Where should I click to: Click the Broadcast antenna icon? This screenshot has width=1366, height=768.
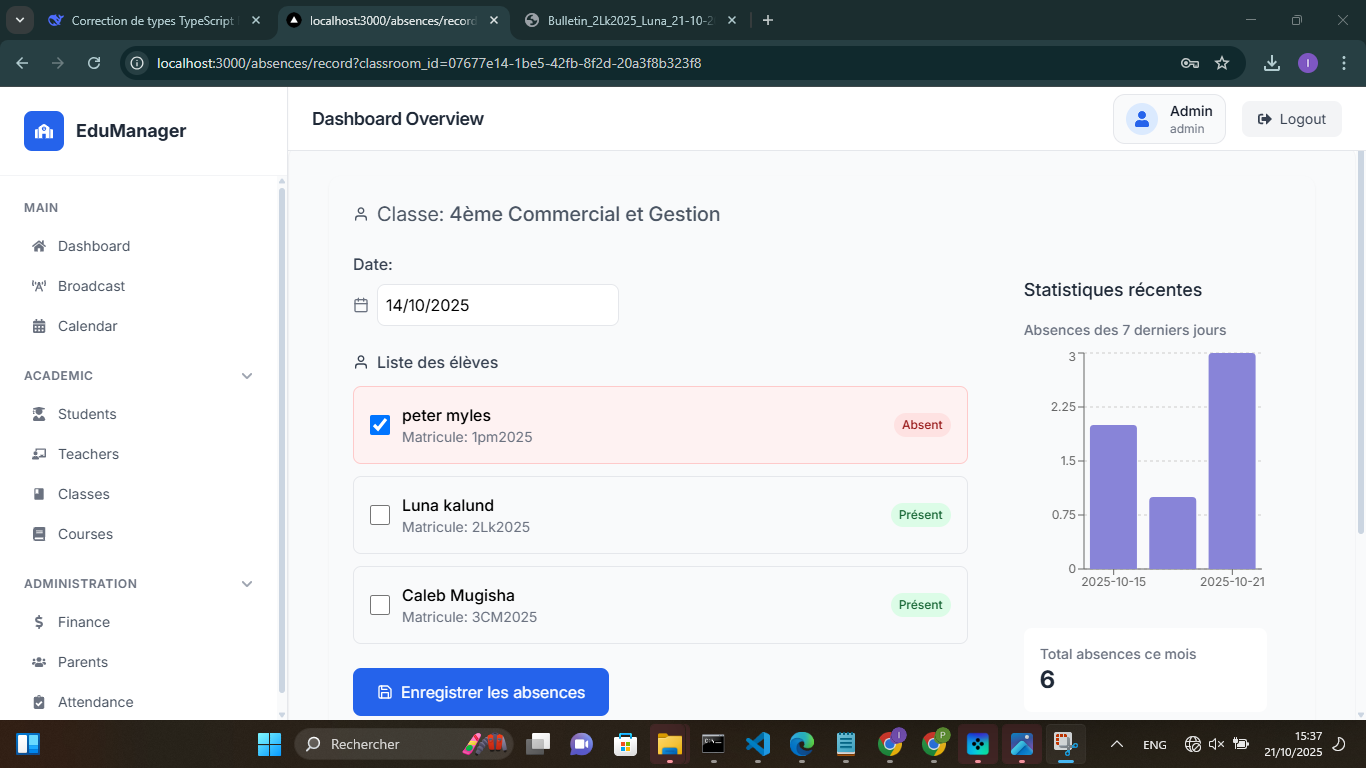[39, 286]
